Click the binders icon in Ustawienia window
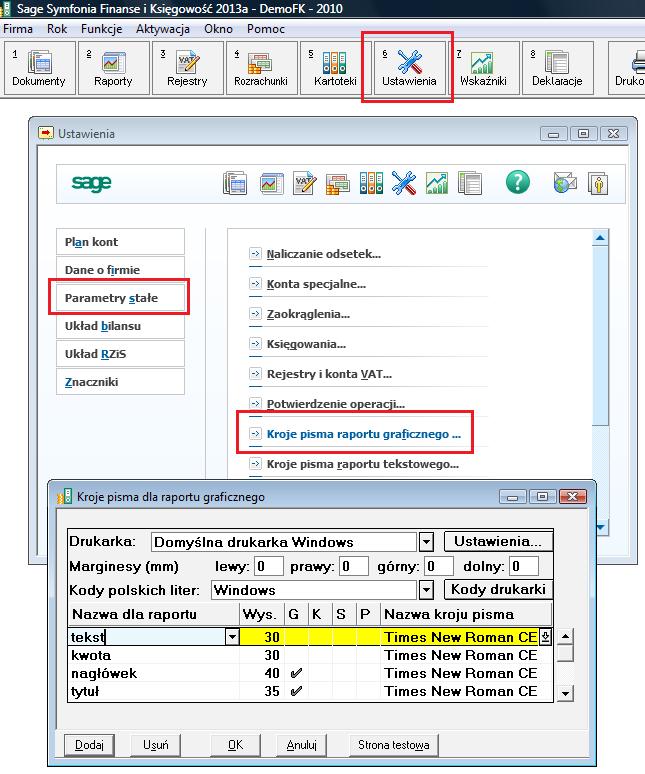The image size is (645, 774). (371, 183)
